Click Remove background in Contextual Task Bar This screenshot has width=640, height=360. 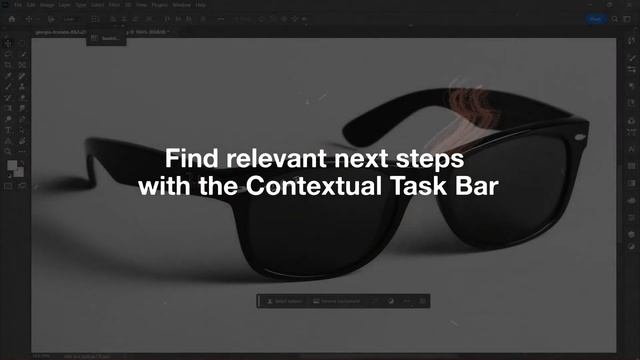(x=337, y=301)
